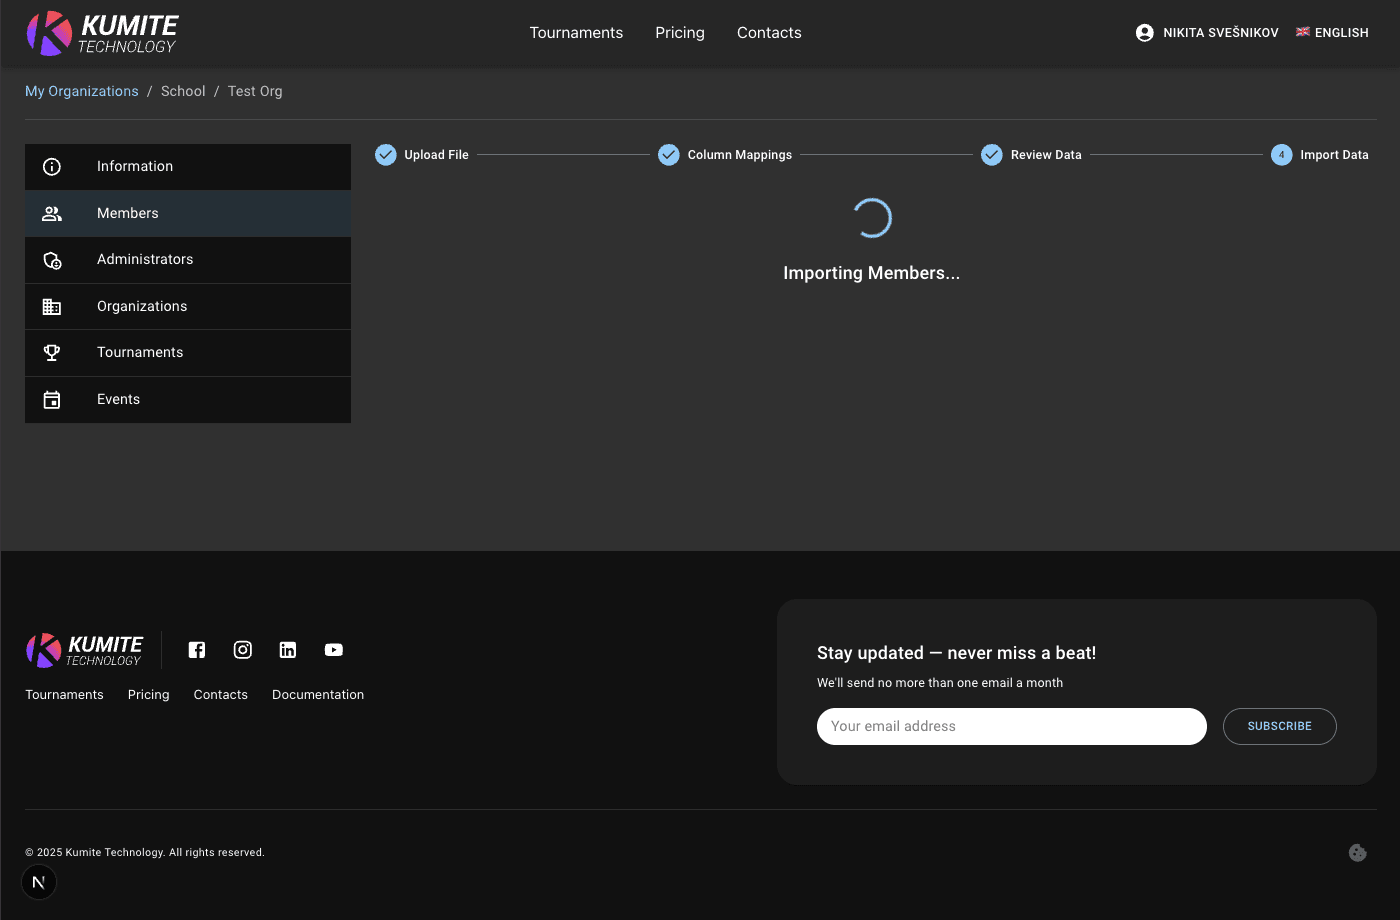1400x920 pixels.
Task: Click the Administrators shield icon
Action: click(x=52, y=259)
